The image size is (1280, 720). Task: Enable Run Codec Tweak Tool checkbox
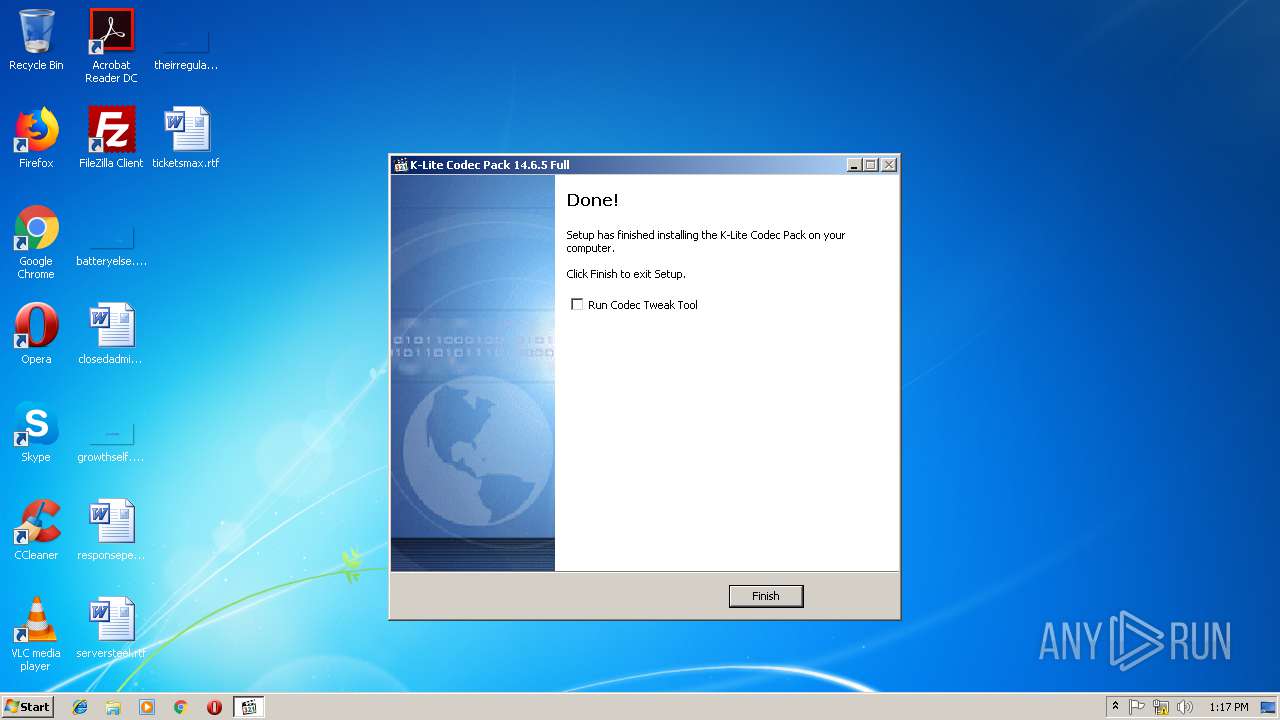pyautogui.click(x=577, y=305)
